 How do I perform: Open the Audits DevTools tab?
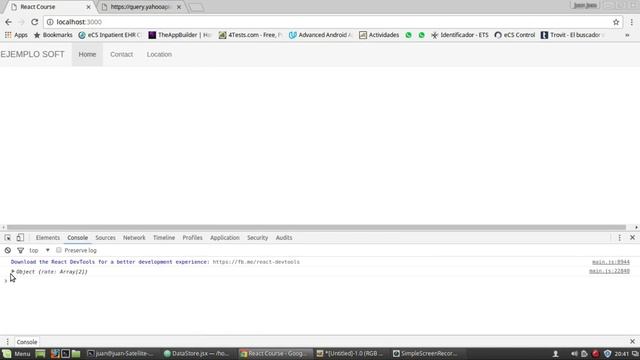(x=284, y=238)
